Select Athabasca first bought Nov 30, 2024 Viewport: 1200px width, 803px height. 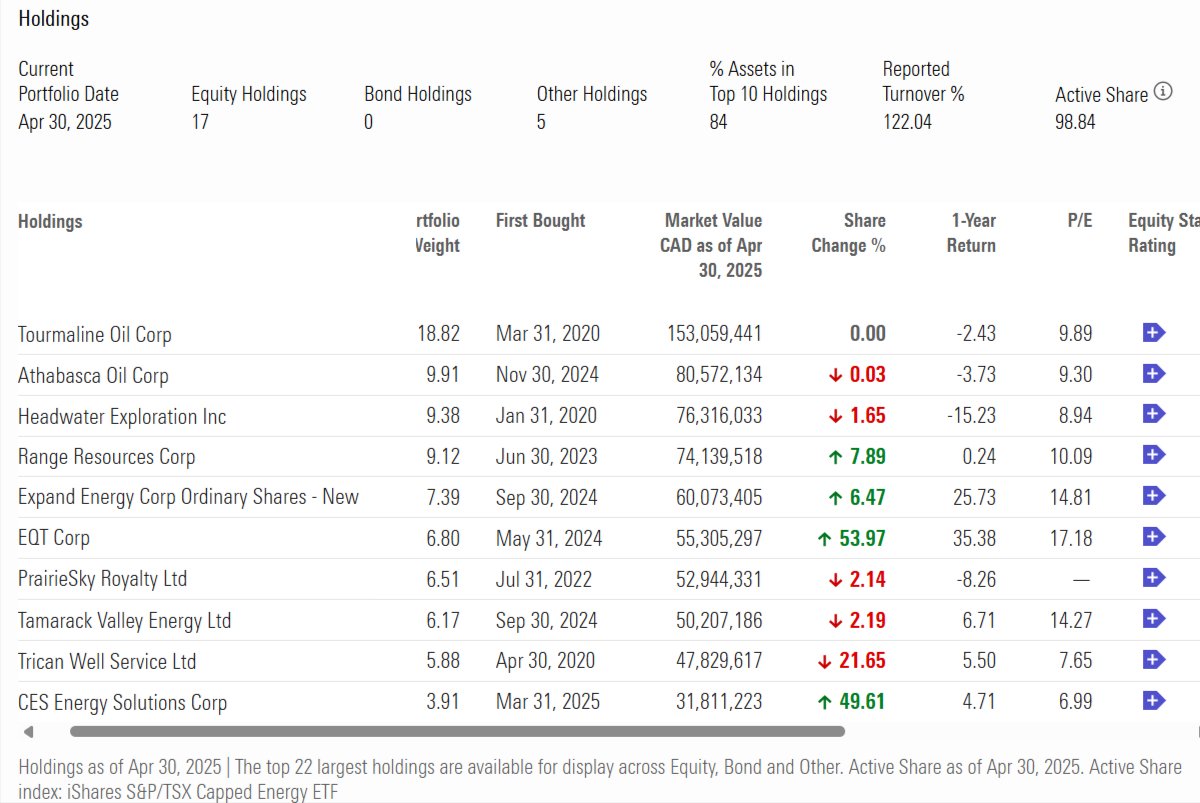coord(547,375)
